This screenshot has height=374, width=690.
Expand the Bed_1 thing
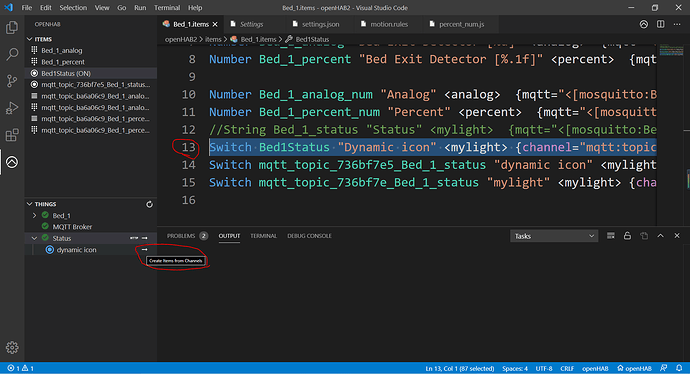[x=34, y=216]
